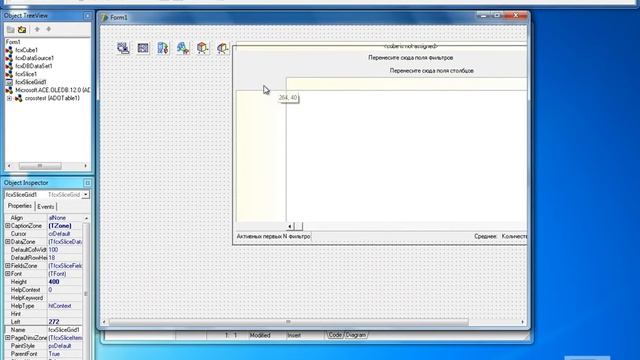Close the Object Inspector panel
This screenshot has width=640, height=360.
[87, 183]
